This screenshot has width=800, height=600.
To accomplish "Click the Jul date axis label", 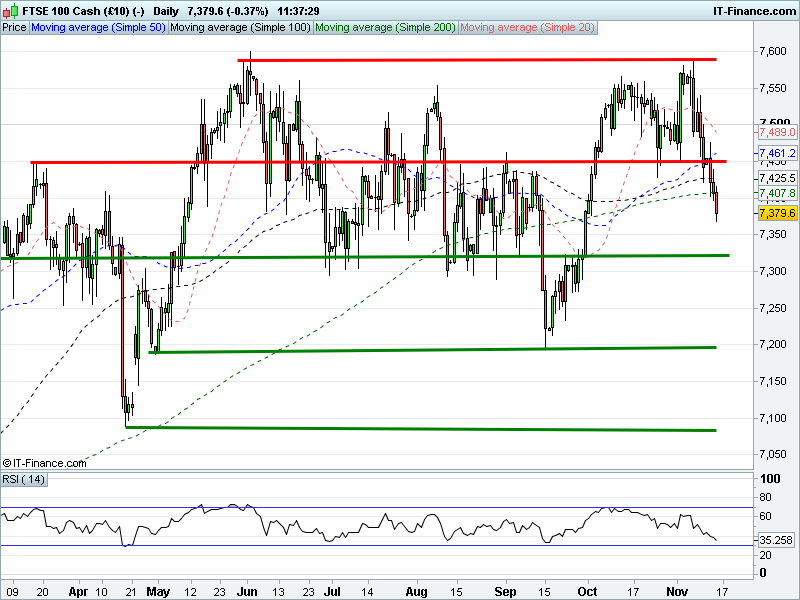I will pos(332,592).
